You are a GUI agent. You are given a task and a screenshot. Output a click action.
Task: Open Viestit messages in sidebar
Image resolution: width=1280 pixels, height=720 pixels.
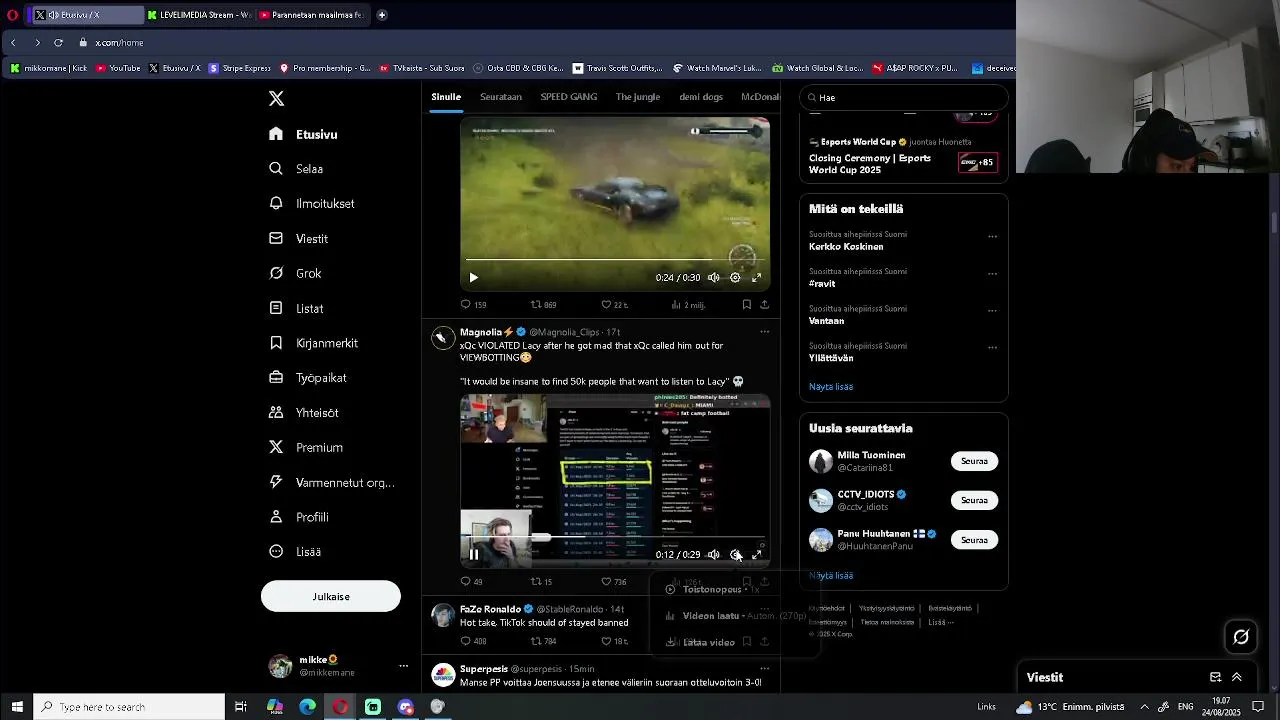tap(298, 239)
